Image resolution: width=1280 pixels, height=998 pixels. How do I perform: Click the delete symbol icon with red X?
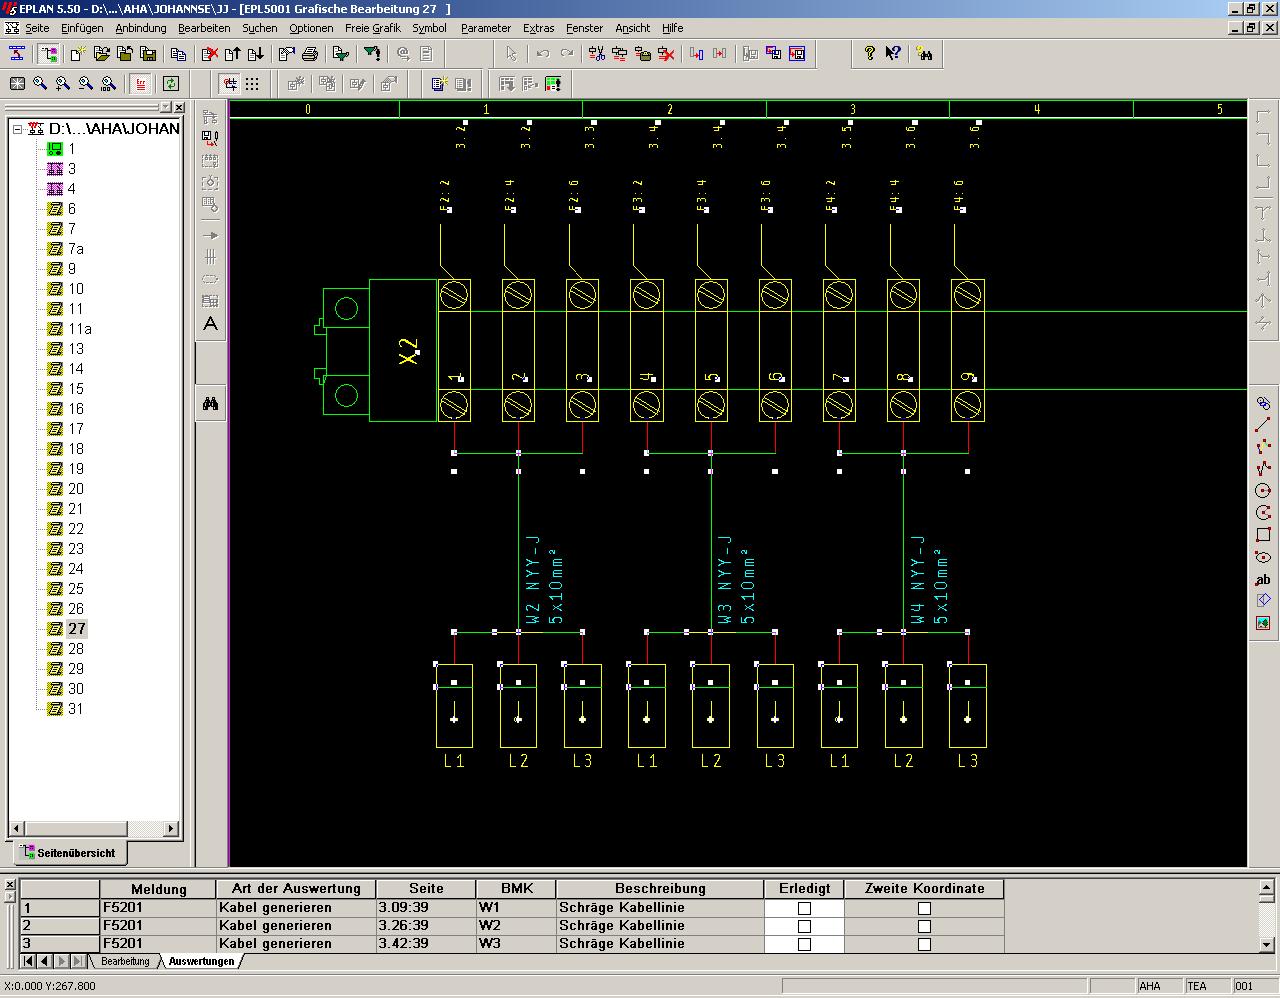point(666,54)
